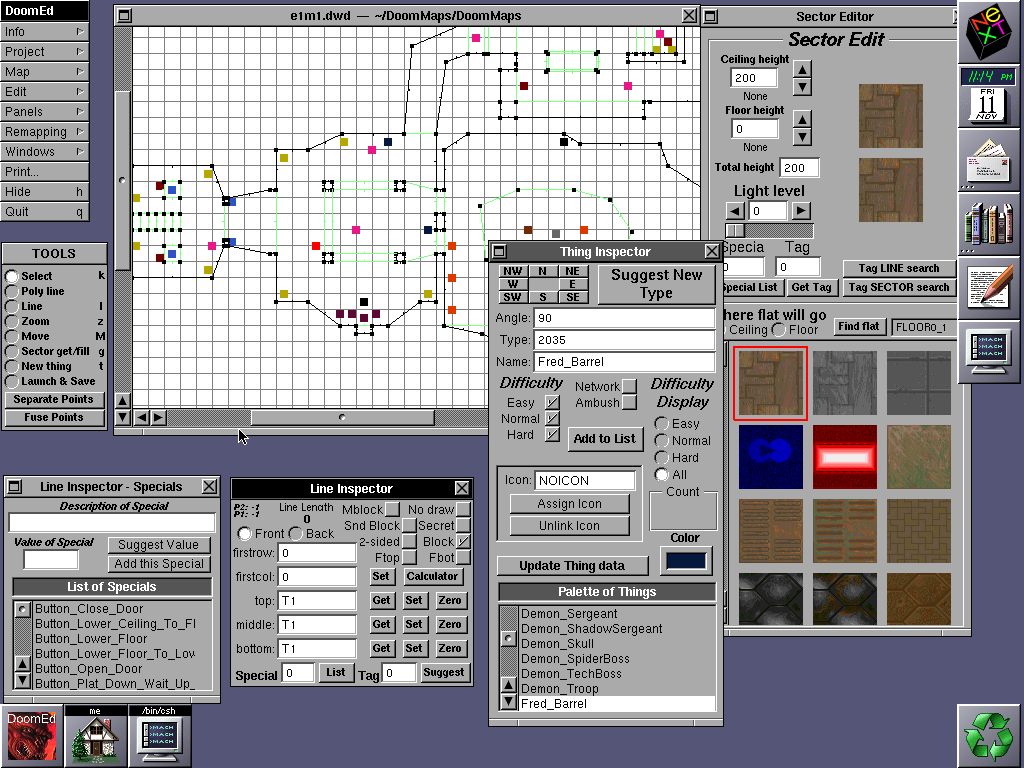Expand the Remapping submenu
The height and width of the screenshot is (768, 1024).
(44, 132)
